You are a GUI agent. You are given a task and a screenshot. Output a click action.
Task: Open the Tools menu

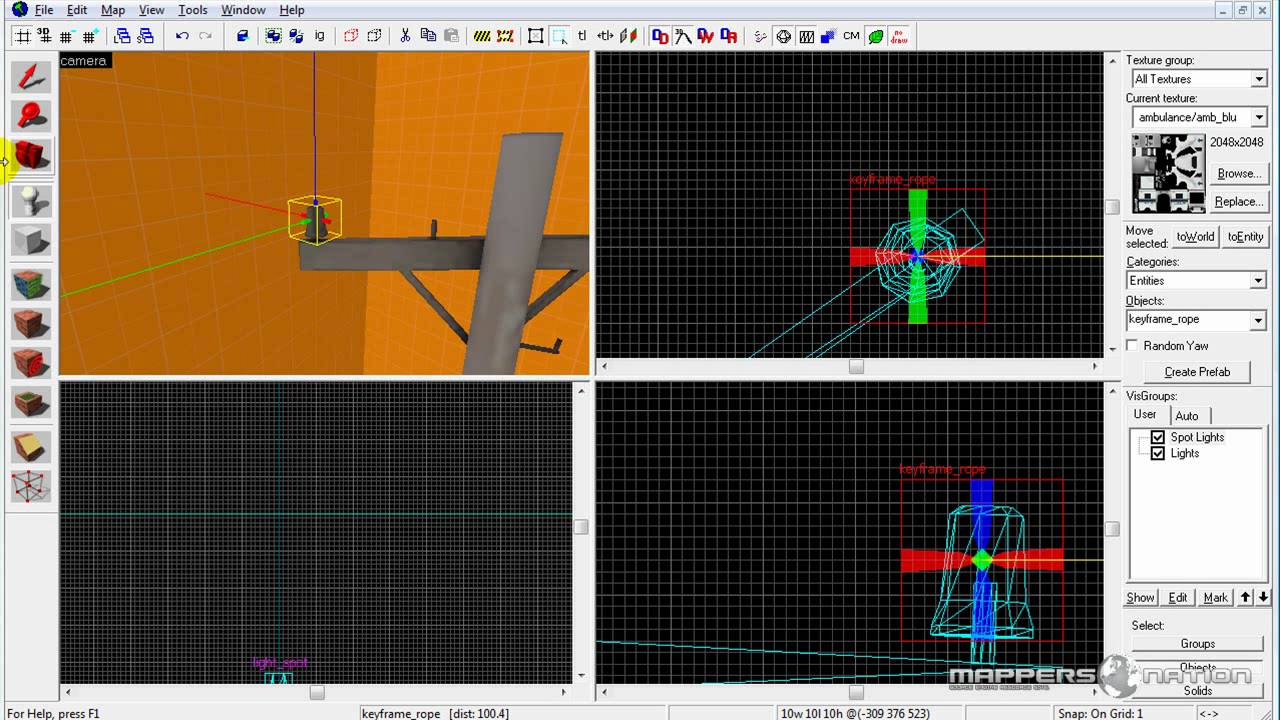[193, 10]
